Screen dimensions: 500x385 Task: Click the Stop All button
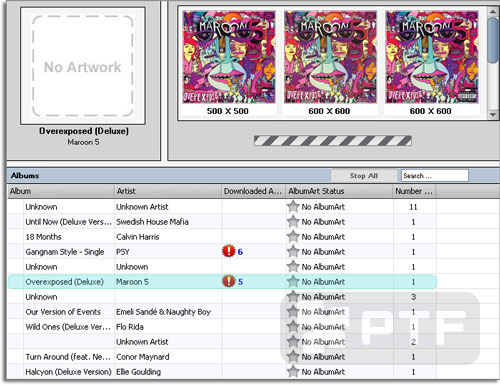[364, 176]
